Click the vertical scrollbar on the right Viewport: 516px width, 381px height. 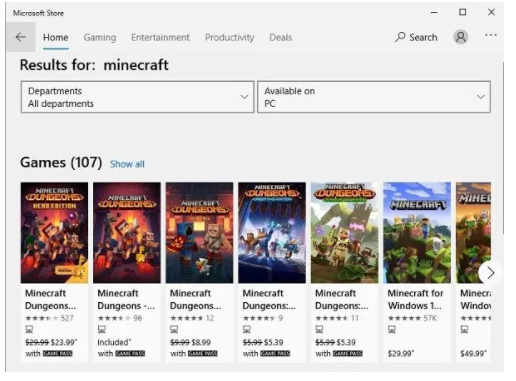pos(503,148)
